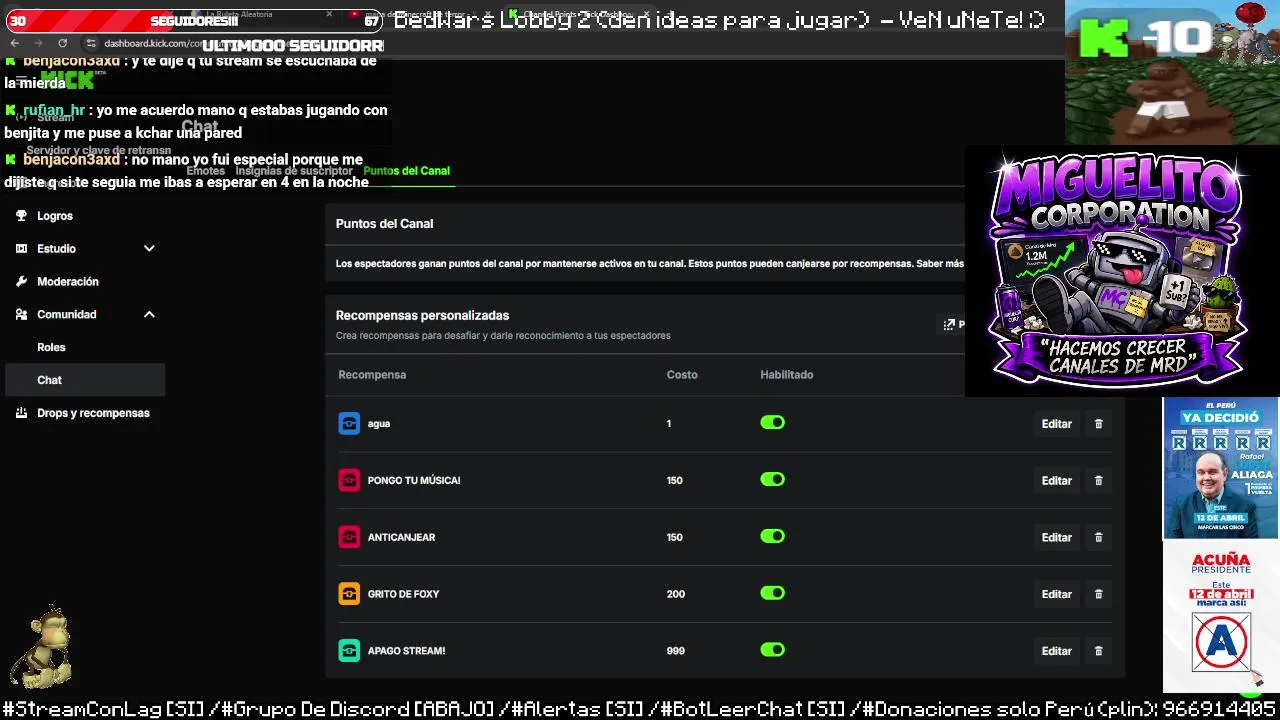Screen dimensions: 1280x720
Task: Go back with the browser back arrow
Action: (x=14, y=43)
